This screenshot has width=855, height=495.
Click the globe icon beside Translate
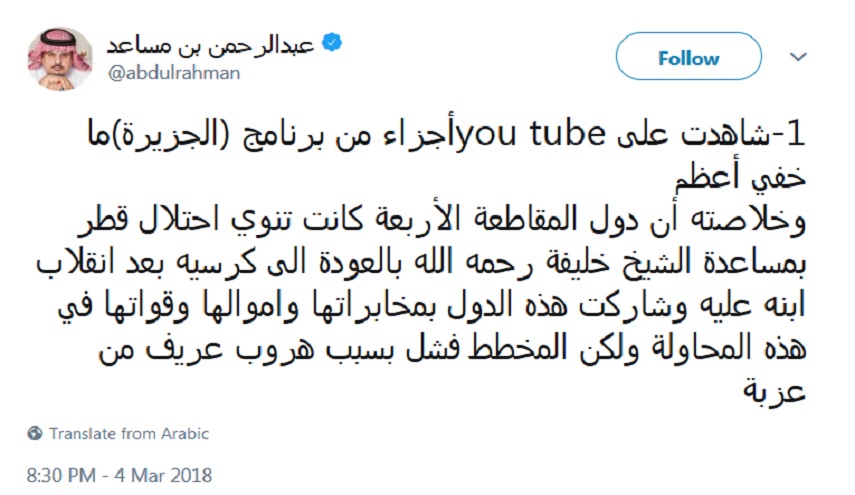36,434
